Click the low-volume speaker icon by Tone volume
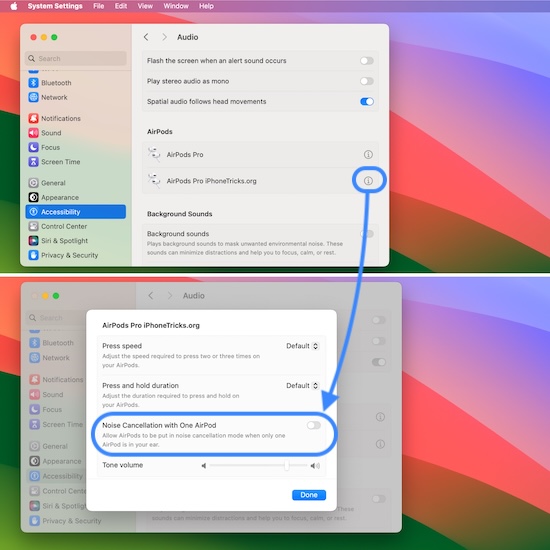This screenshot has width=550, height=550. pos(203,466)
